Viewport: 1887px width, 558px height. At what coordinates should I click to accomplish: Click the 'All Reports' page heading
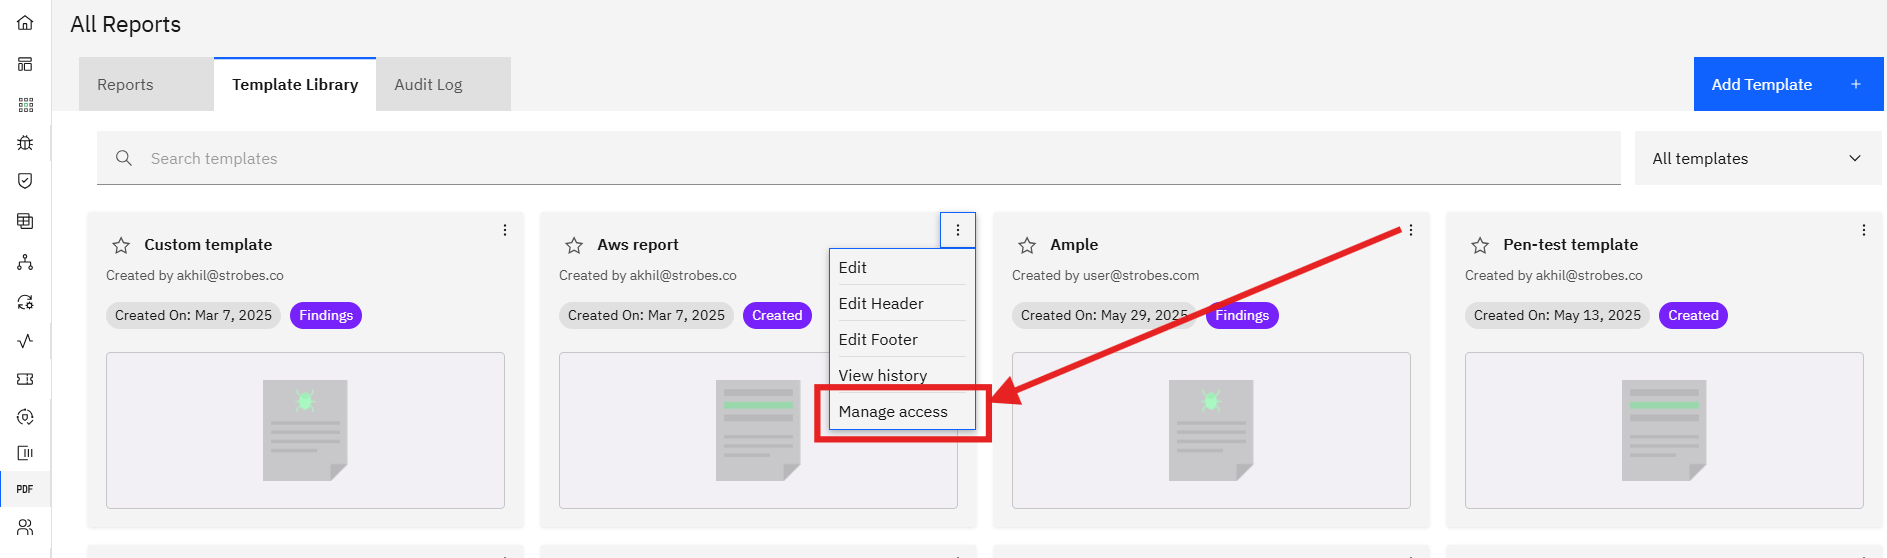[125, 24]
